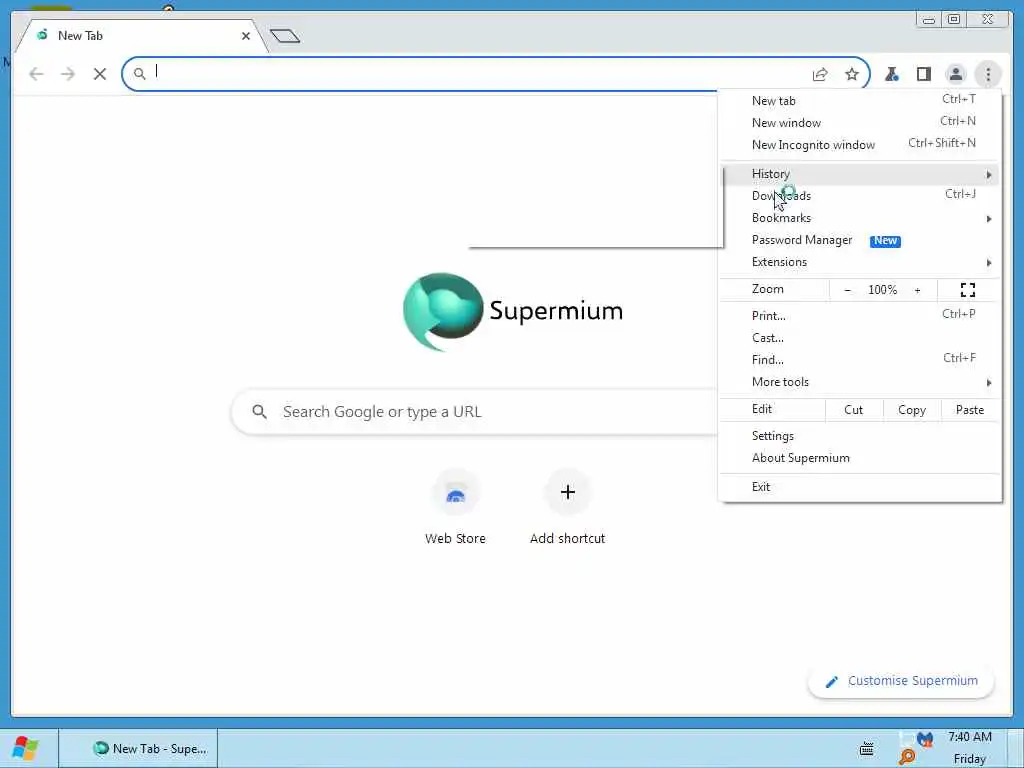Click the New Tab - Supermium taskbar button

point(138,748)
